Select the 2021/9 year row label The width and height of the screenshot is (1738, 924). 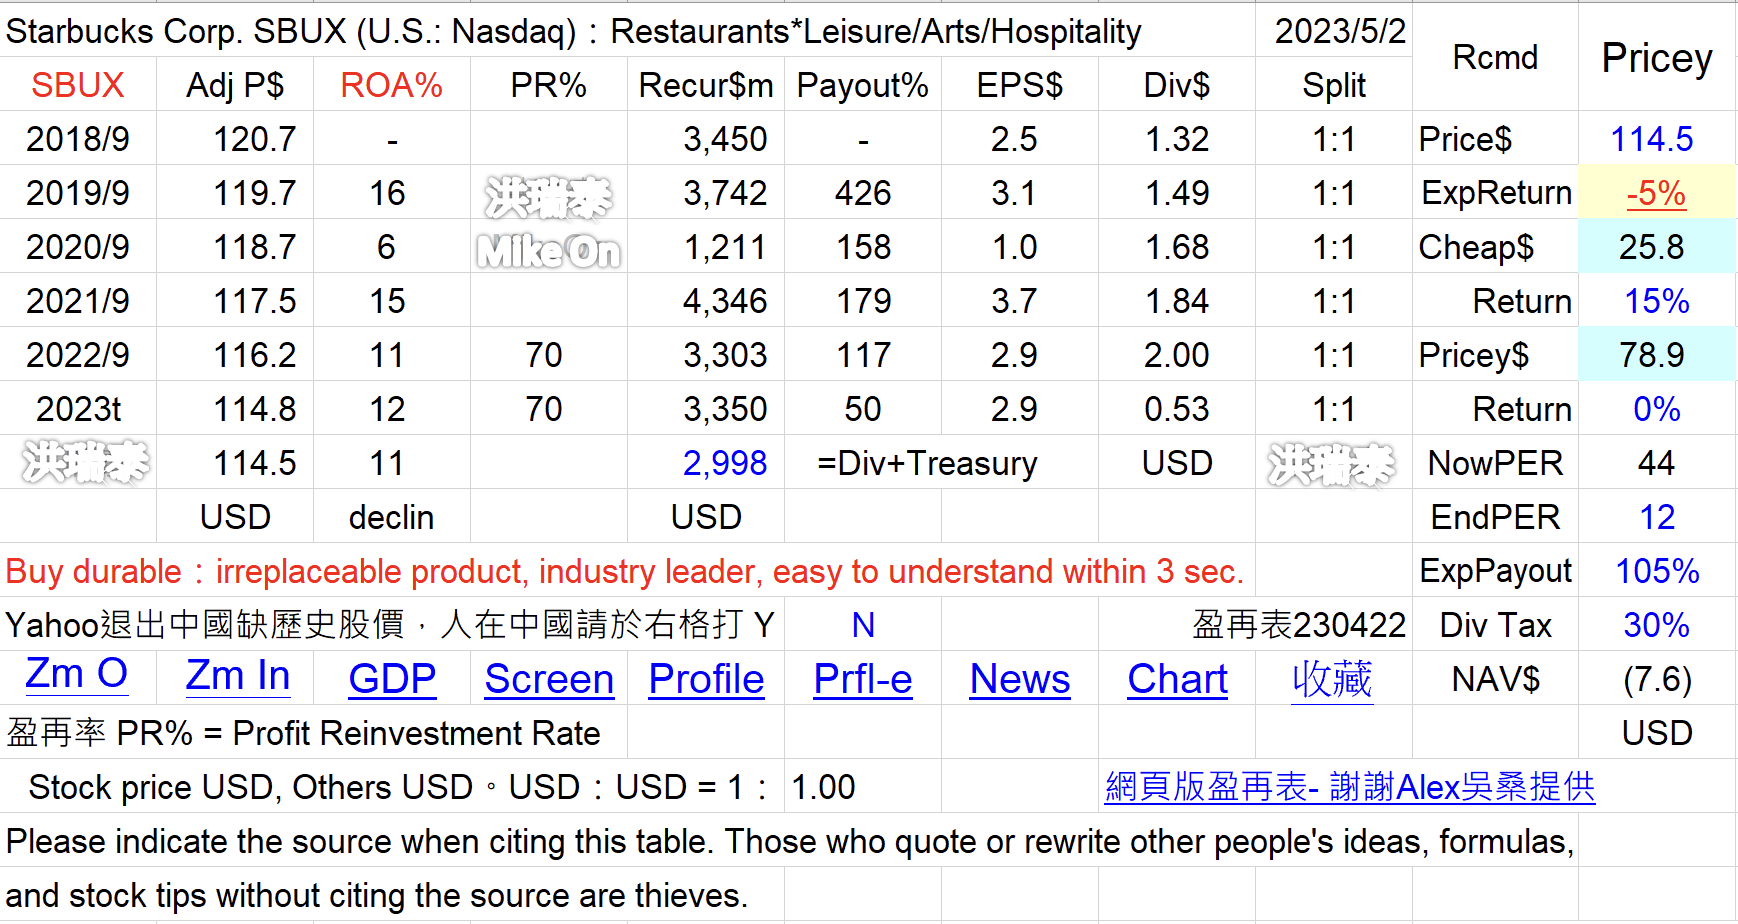pos(78,301)
